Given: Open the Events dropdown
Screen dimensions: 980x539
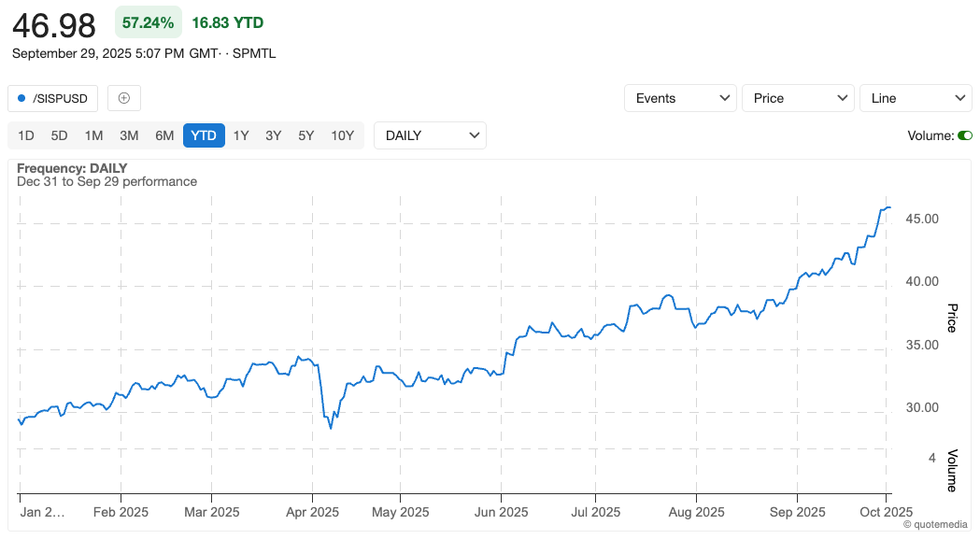Looking at the screenshot, I should pyautogui.click(x=680, y=98).
